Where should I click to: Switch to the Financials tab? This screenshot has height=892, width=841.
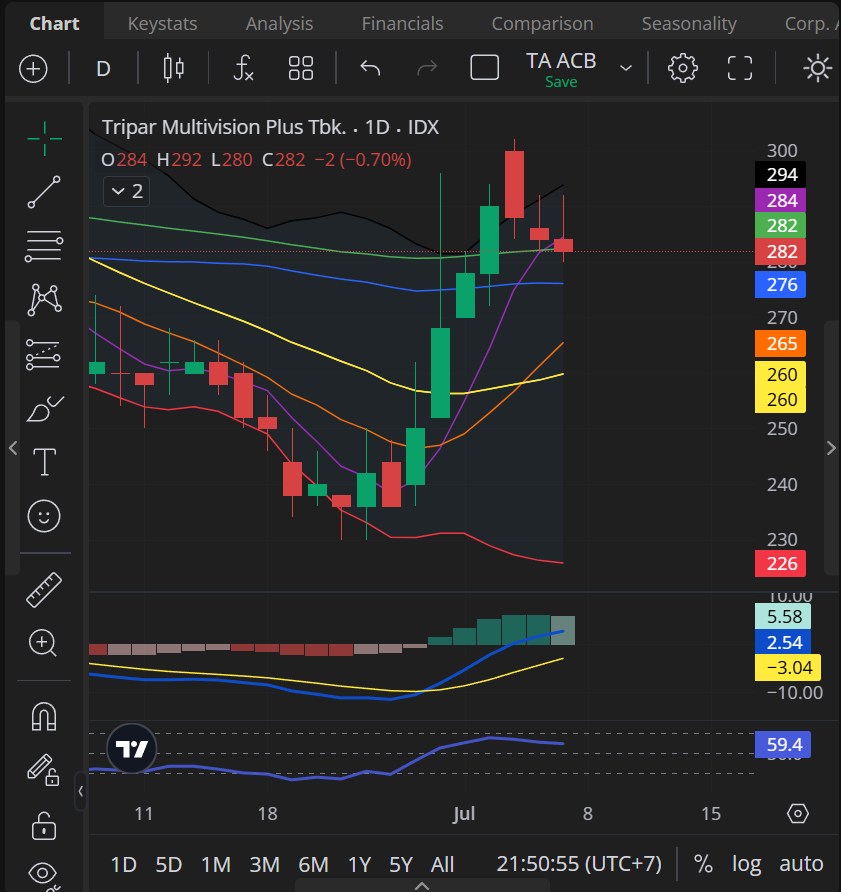click(x=402, y=24)
